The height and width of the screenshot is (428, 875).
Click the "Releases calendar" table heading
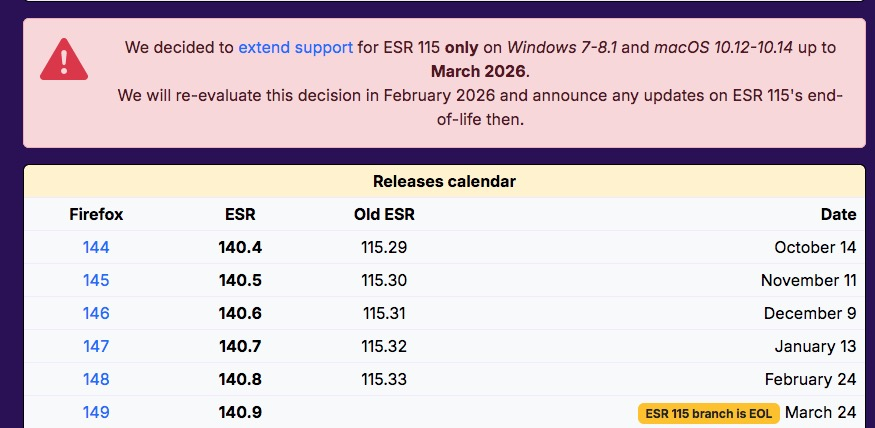[x=444, y=181]
